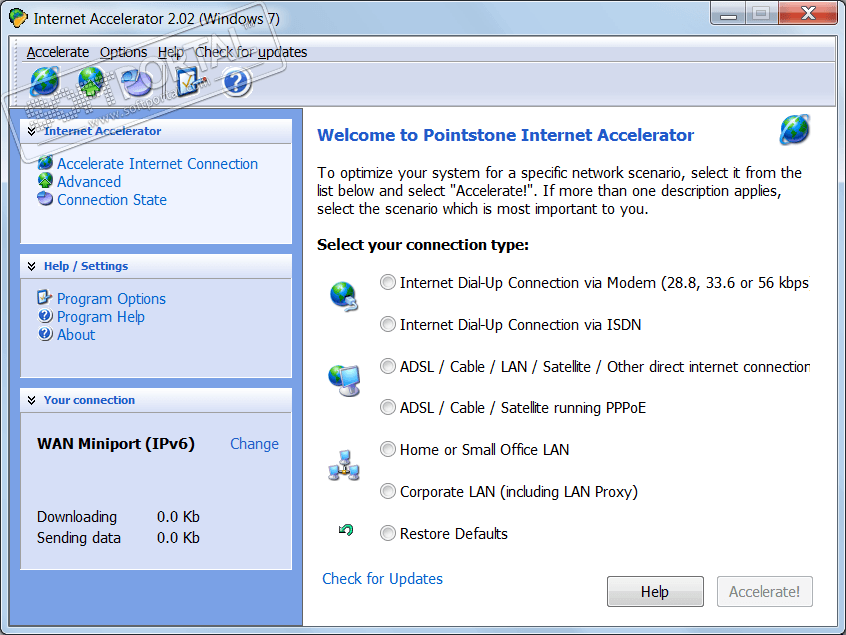Click the dial-up globe with phone icon
This screenshot has width=846, height=635.
coord(344,296)
